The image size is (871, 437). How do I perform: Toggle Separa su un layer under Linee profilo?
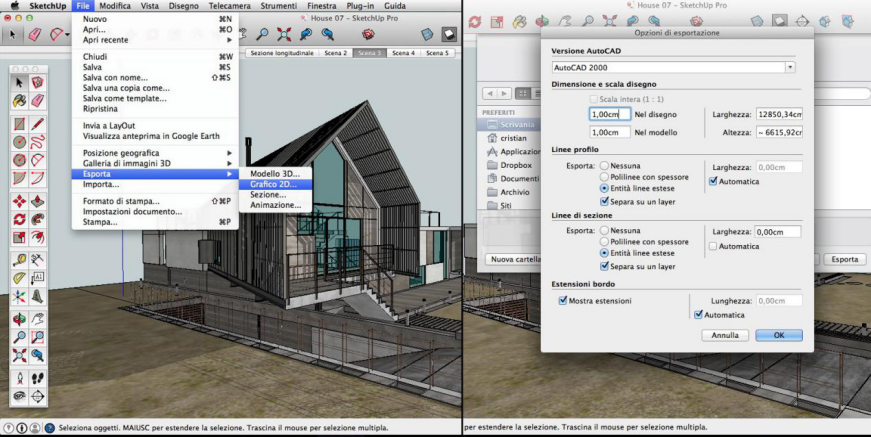[x=604, y=202]
